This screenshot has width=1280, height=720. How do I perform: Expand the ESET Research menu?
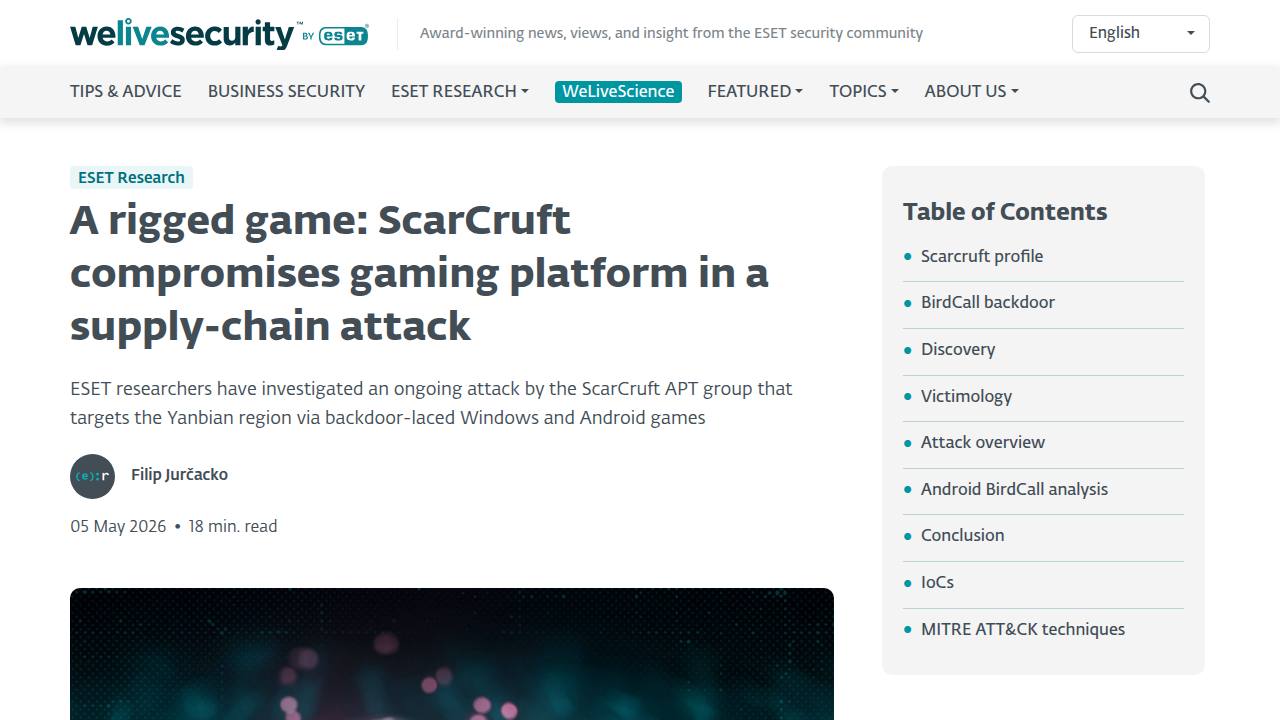tap(460, 91)
